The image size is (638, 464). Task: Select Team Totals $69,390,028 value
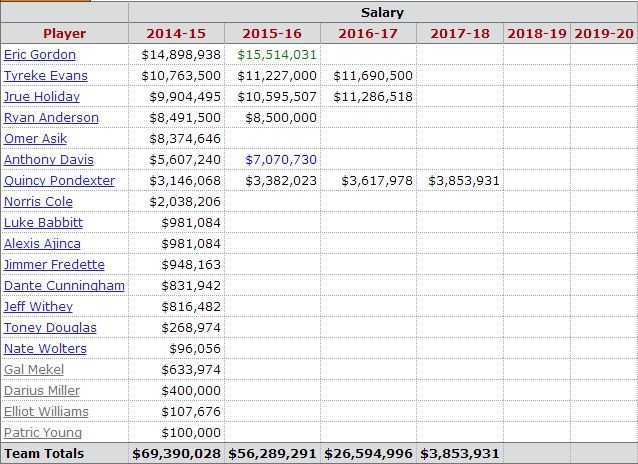177,454
